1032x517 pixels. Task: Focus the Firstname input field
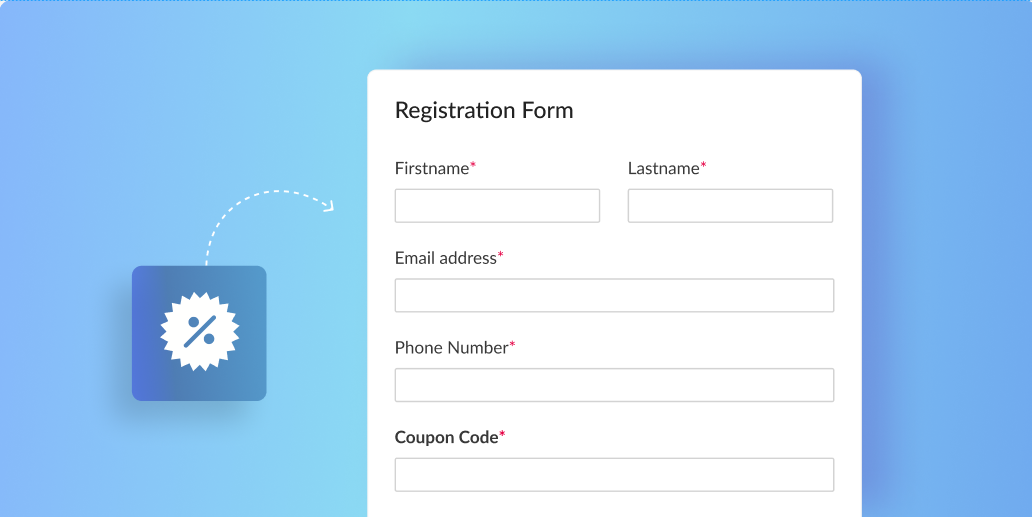497,206
